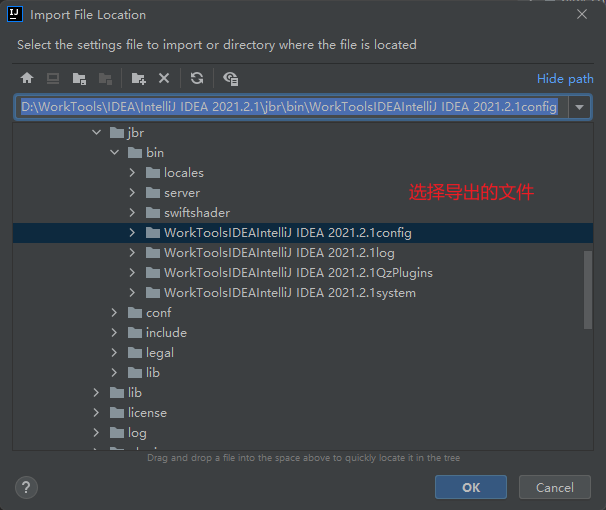Confirm selection with OK button
The width and height of the screenshot is (606, 510).
point(471,487)
